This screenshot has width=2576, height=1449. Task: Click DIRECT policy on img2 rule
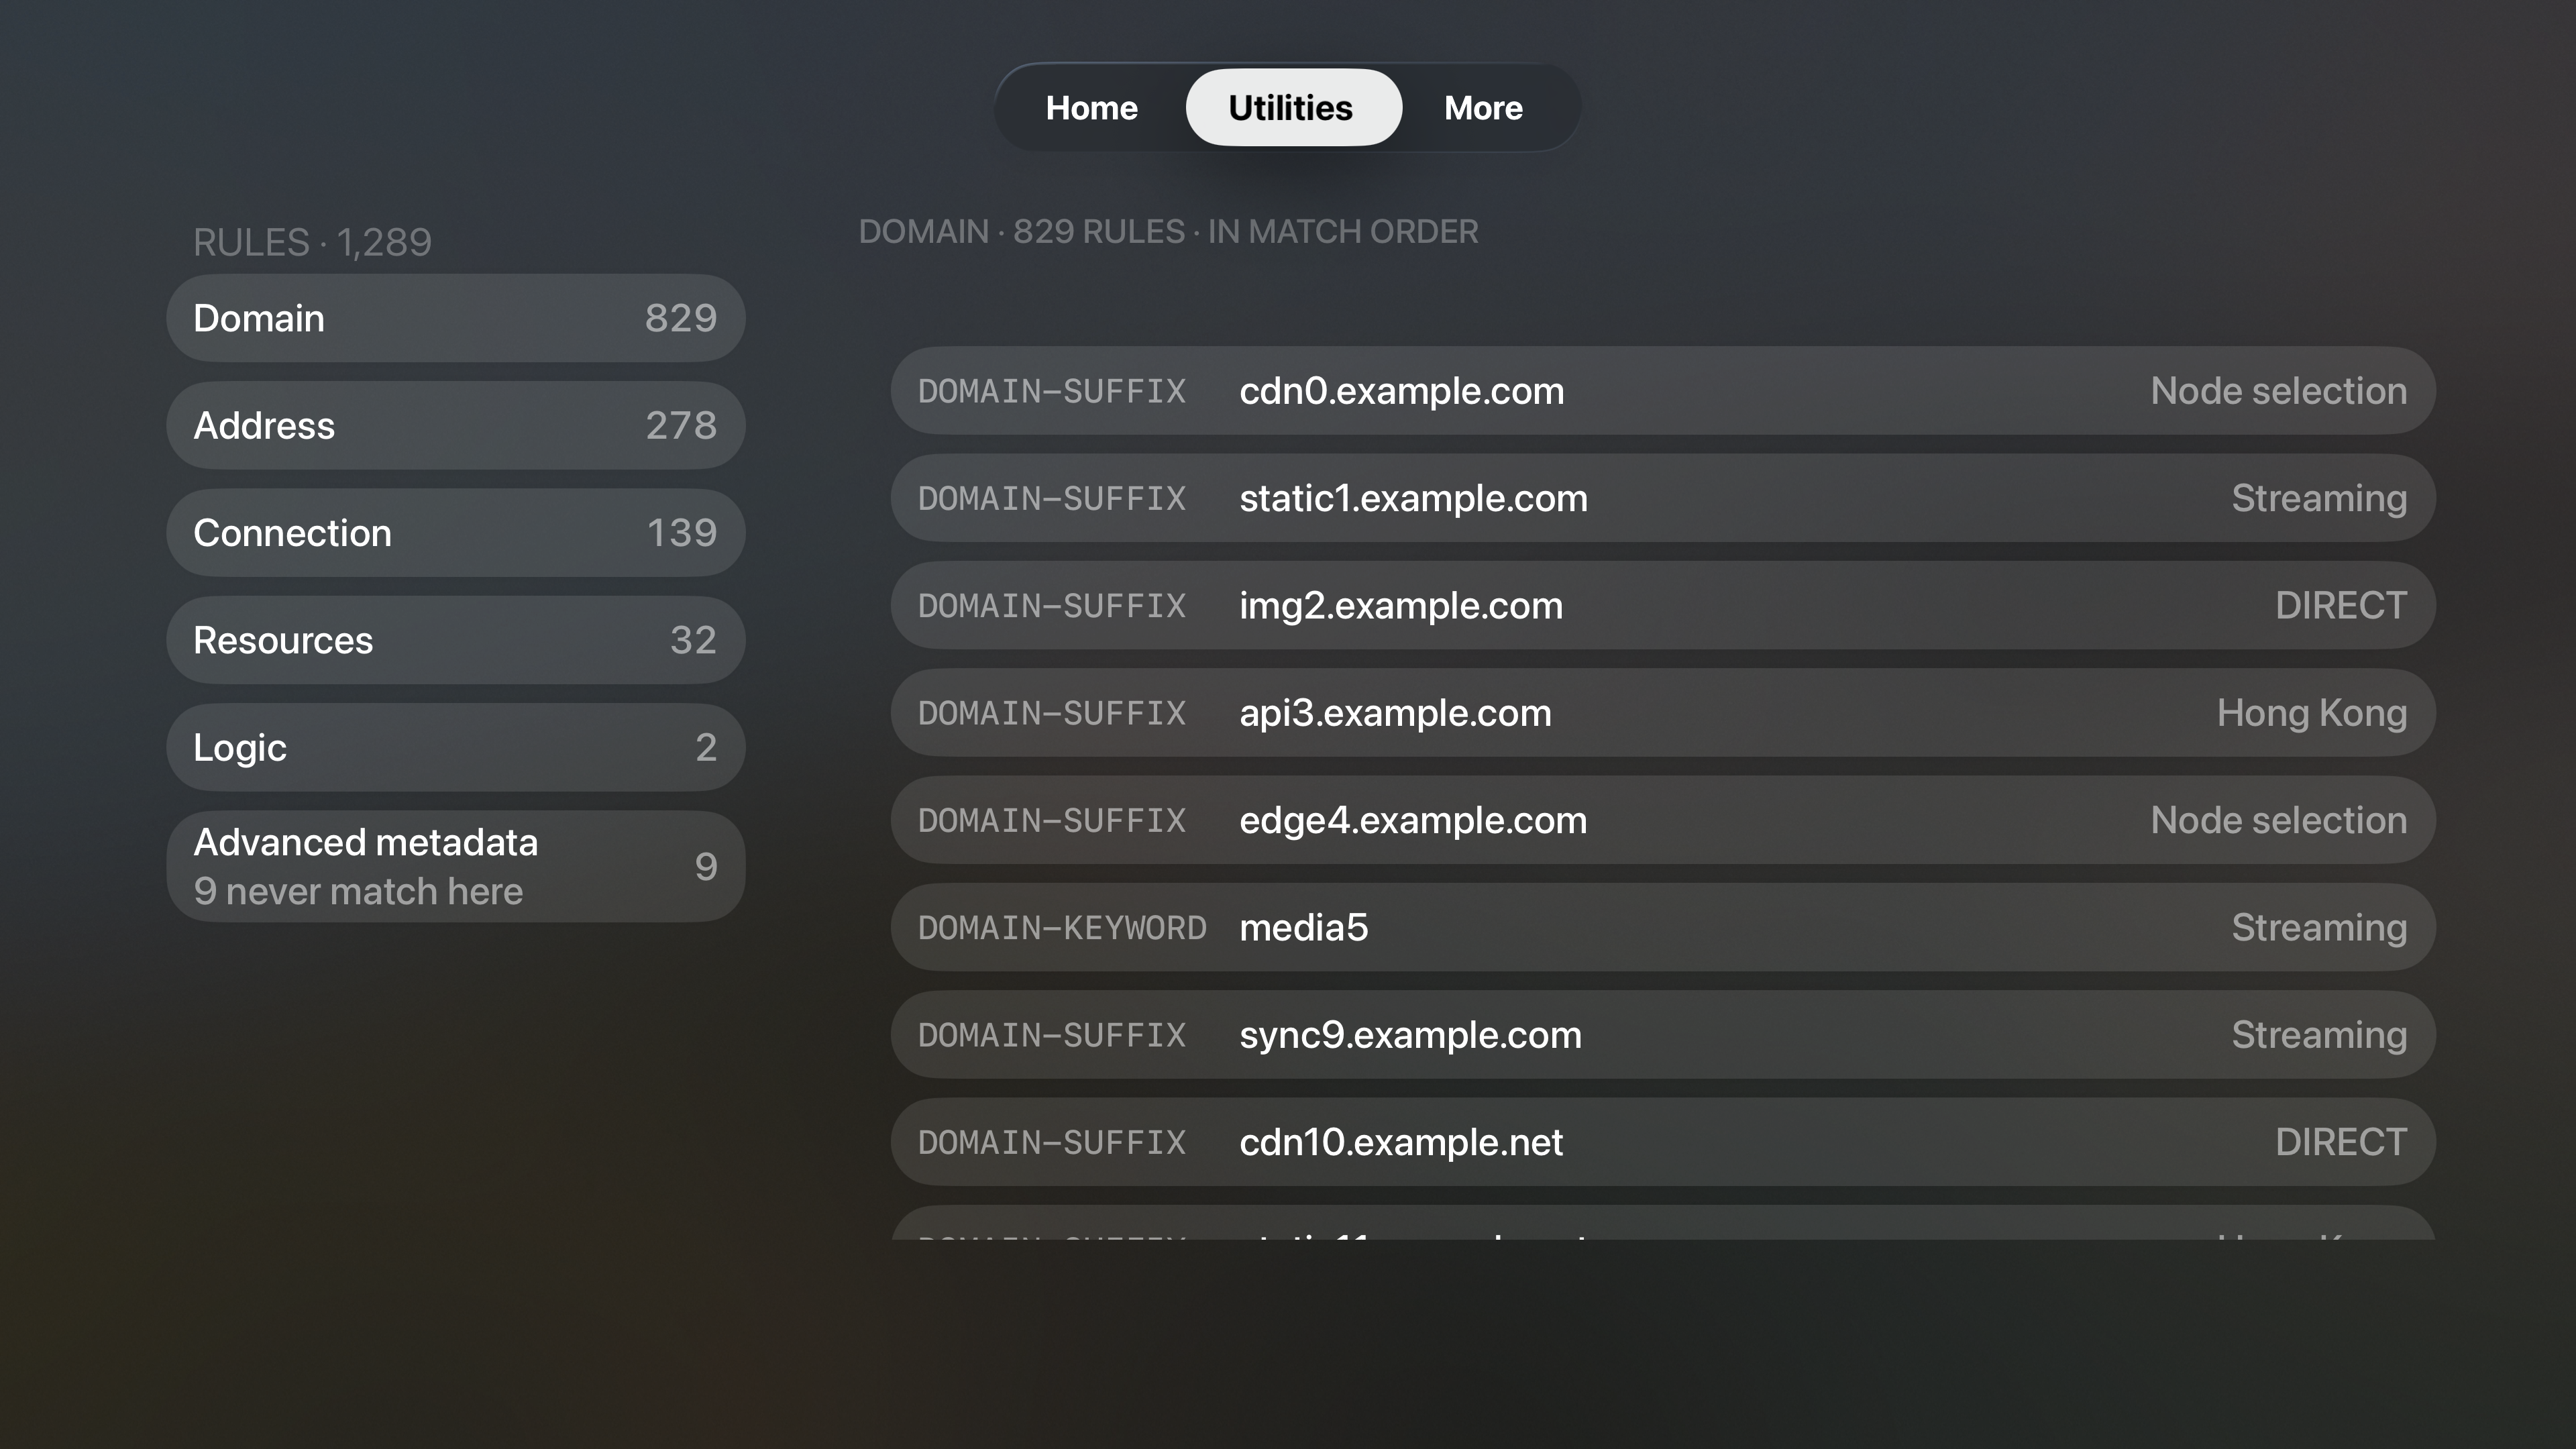(2341, 606)
